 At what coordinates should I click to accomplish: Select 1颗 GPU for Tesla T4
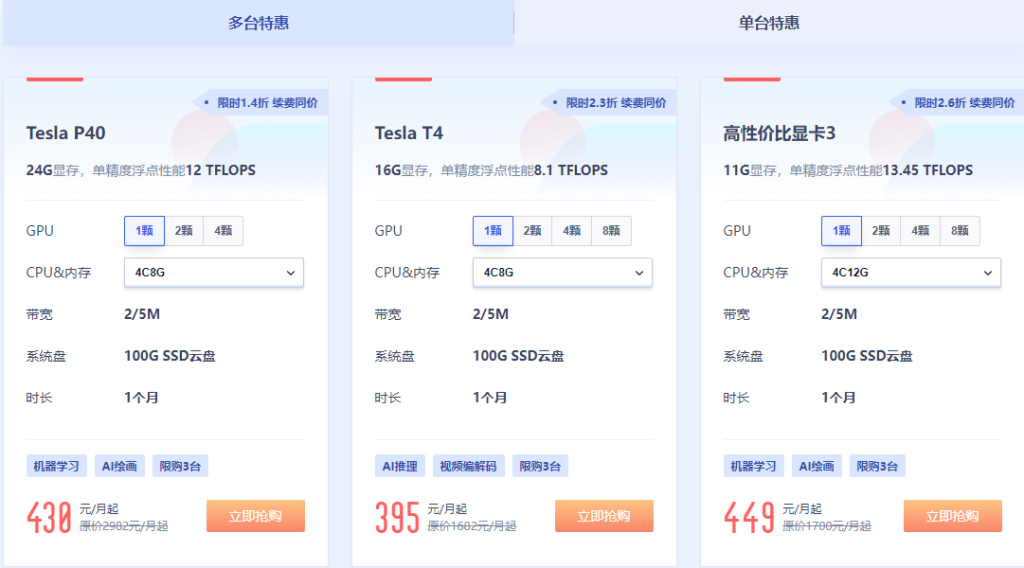(493, 231)
